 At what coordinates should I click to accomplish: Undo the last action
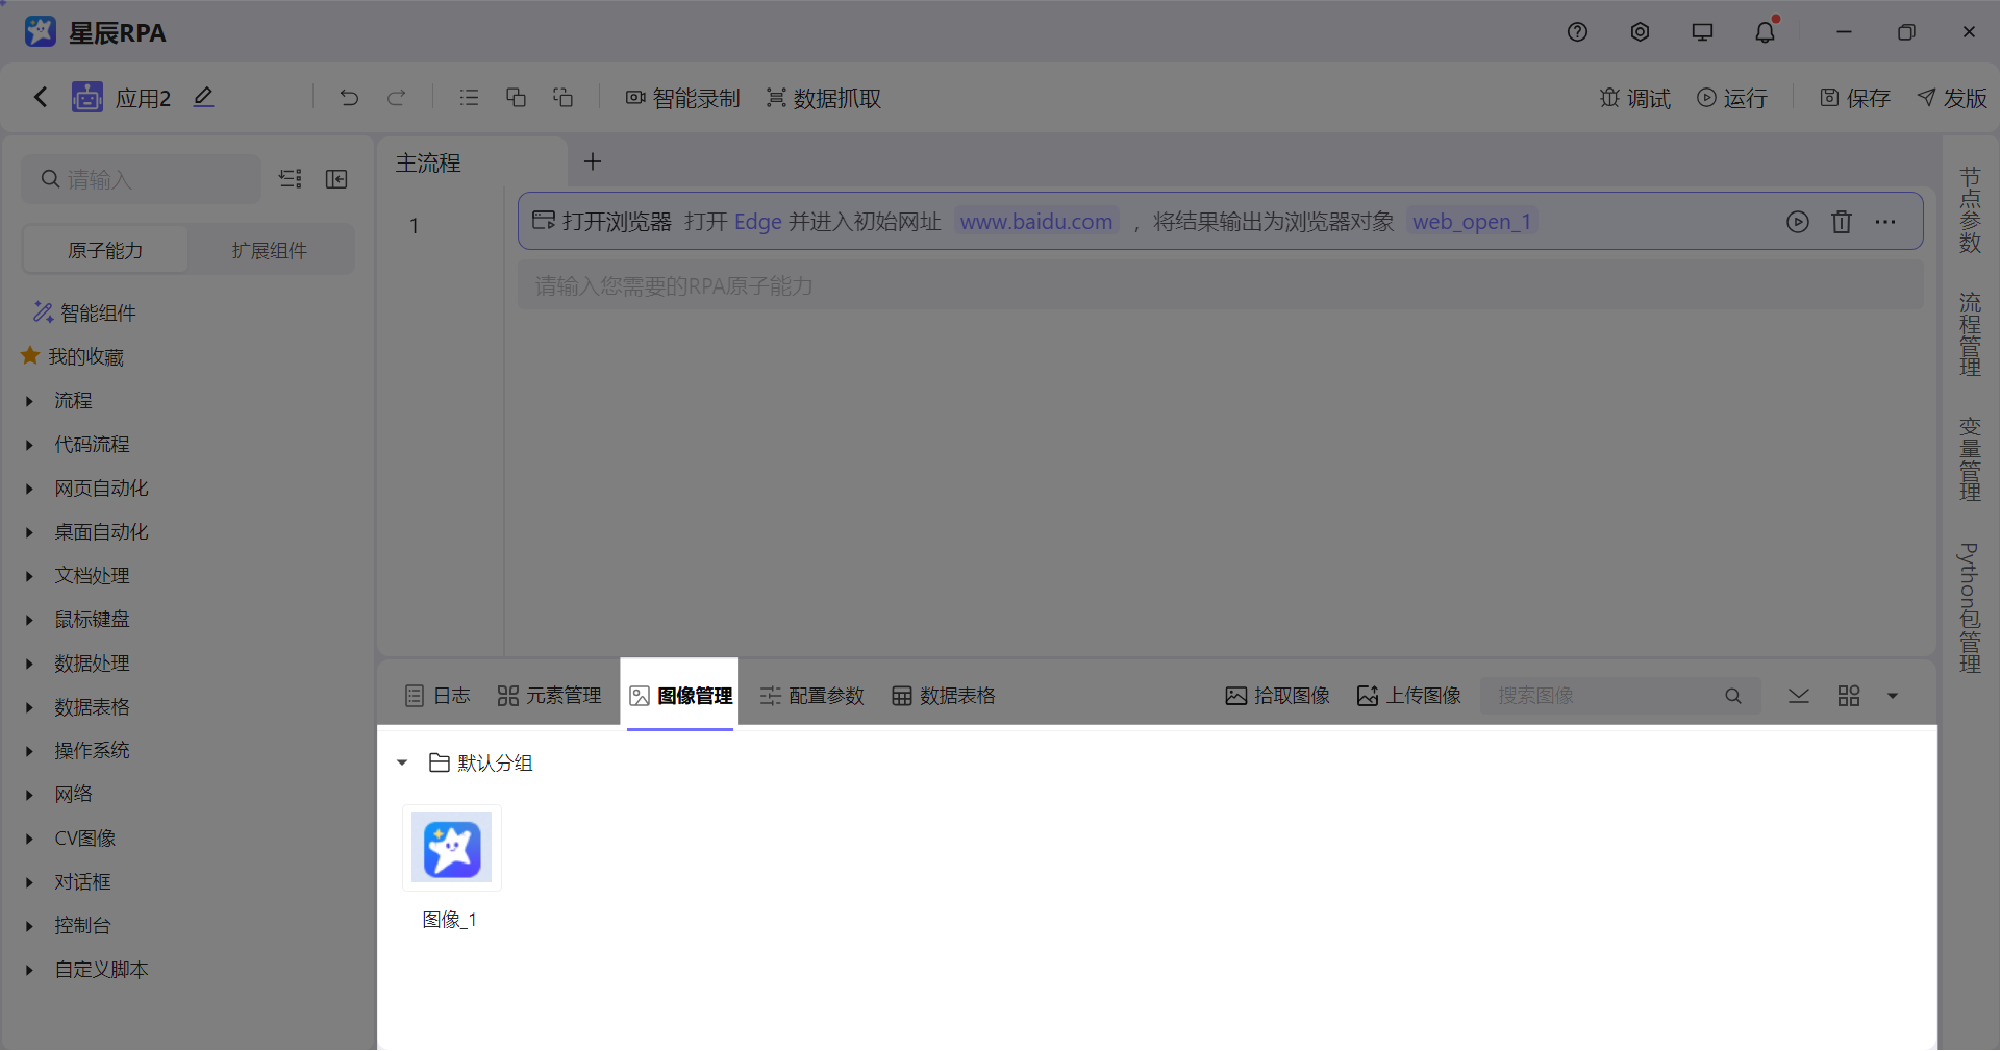click(348, 97)
